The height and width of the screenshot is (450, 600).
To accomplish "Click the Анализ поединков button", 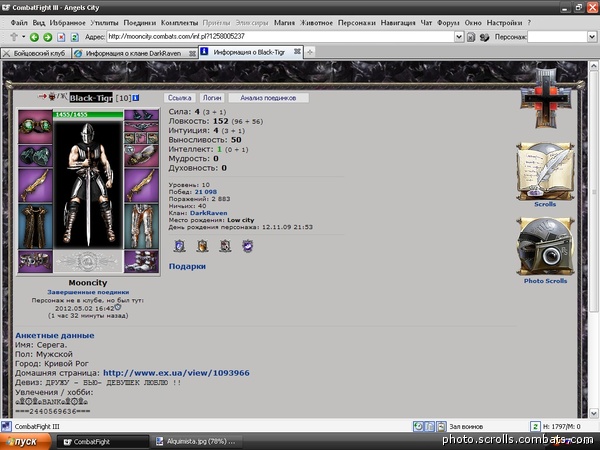I will tap(268, 98).
